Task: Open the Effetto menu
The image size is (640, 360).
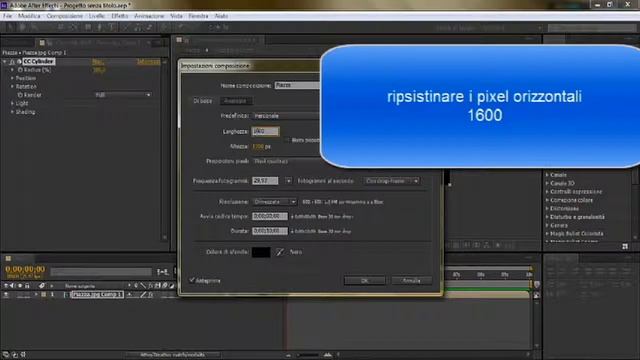Action: tap(120, 16)
